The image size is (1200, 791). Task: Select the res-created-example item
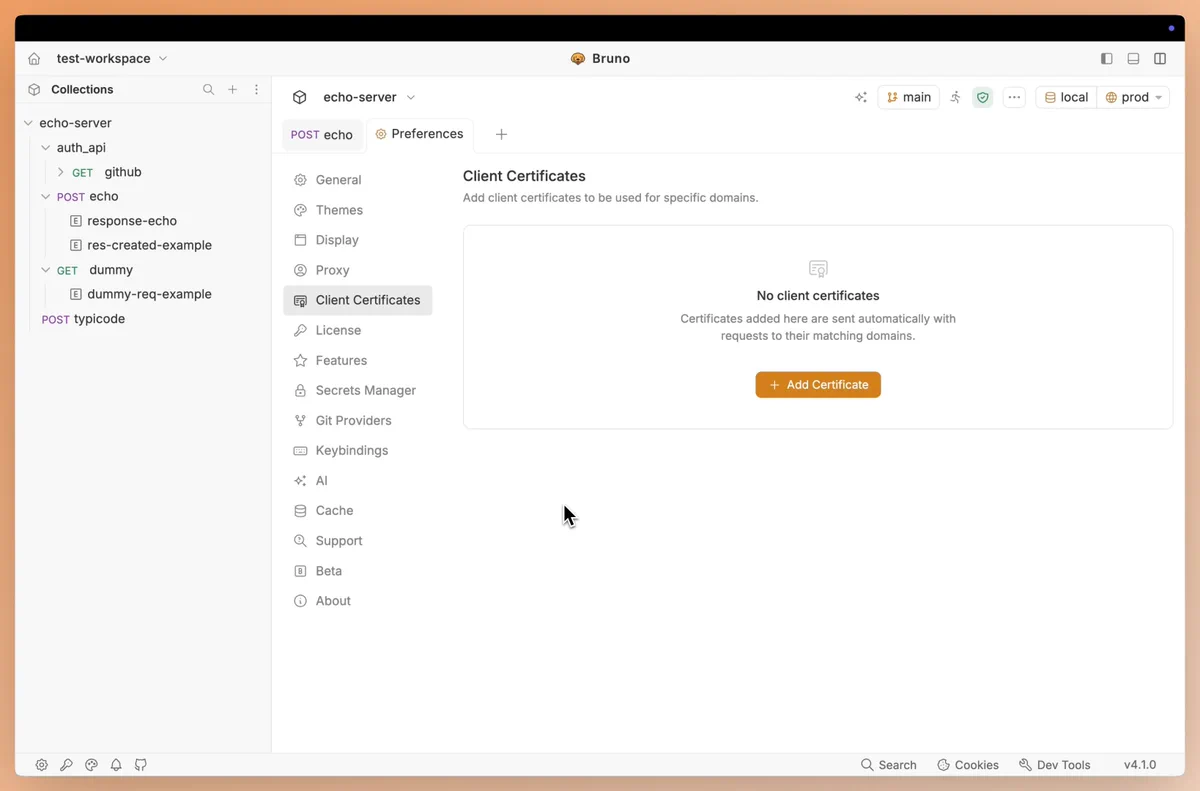[149, 245]
